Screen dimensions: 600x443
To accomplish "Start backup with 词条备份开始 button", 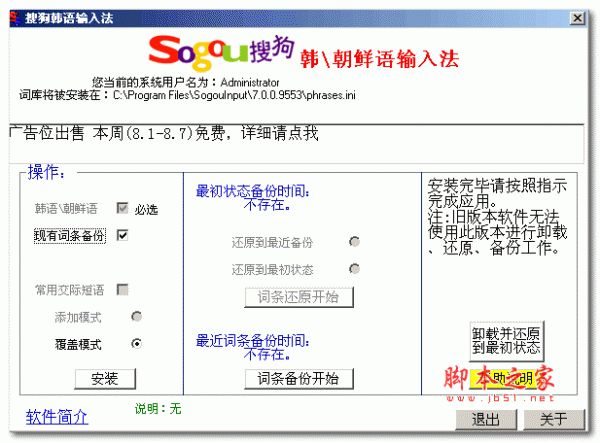I will 299,379.
